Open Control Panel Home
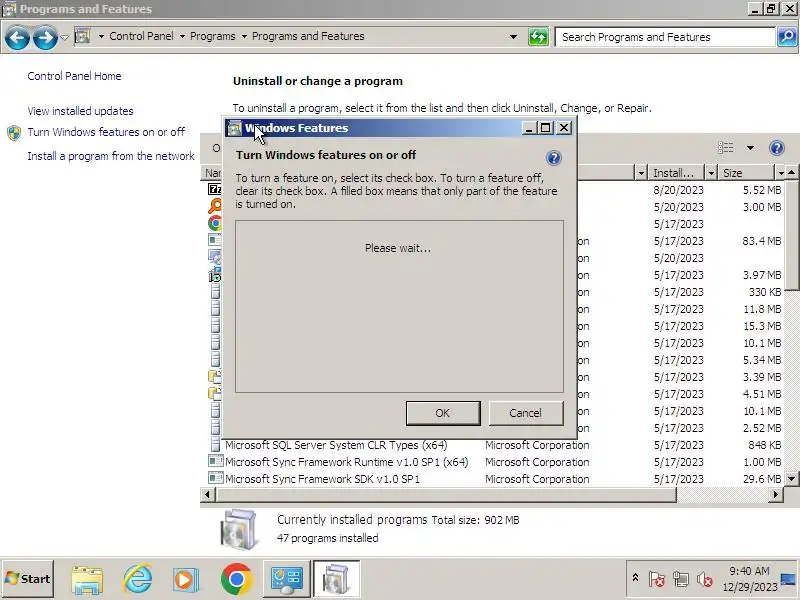The image size is (800, 600). point(74,76)
